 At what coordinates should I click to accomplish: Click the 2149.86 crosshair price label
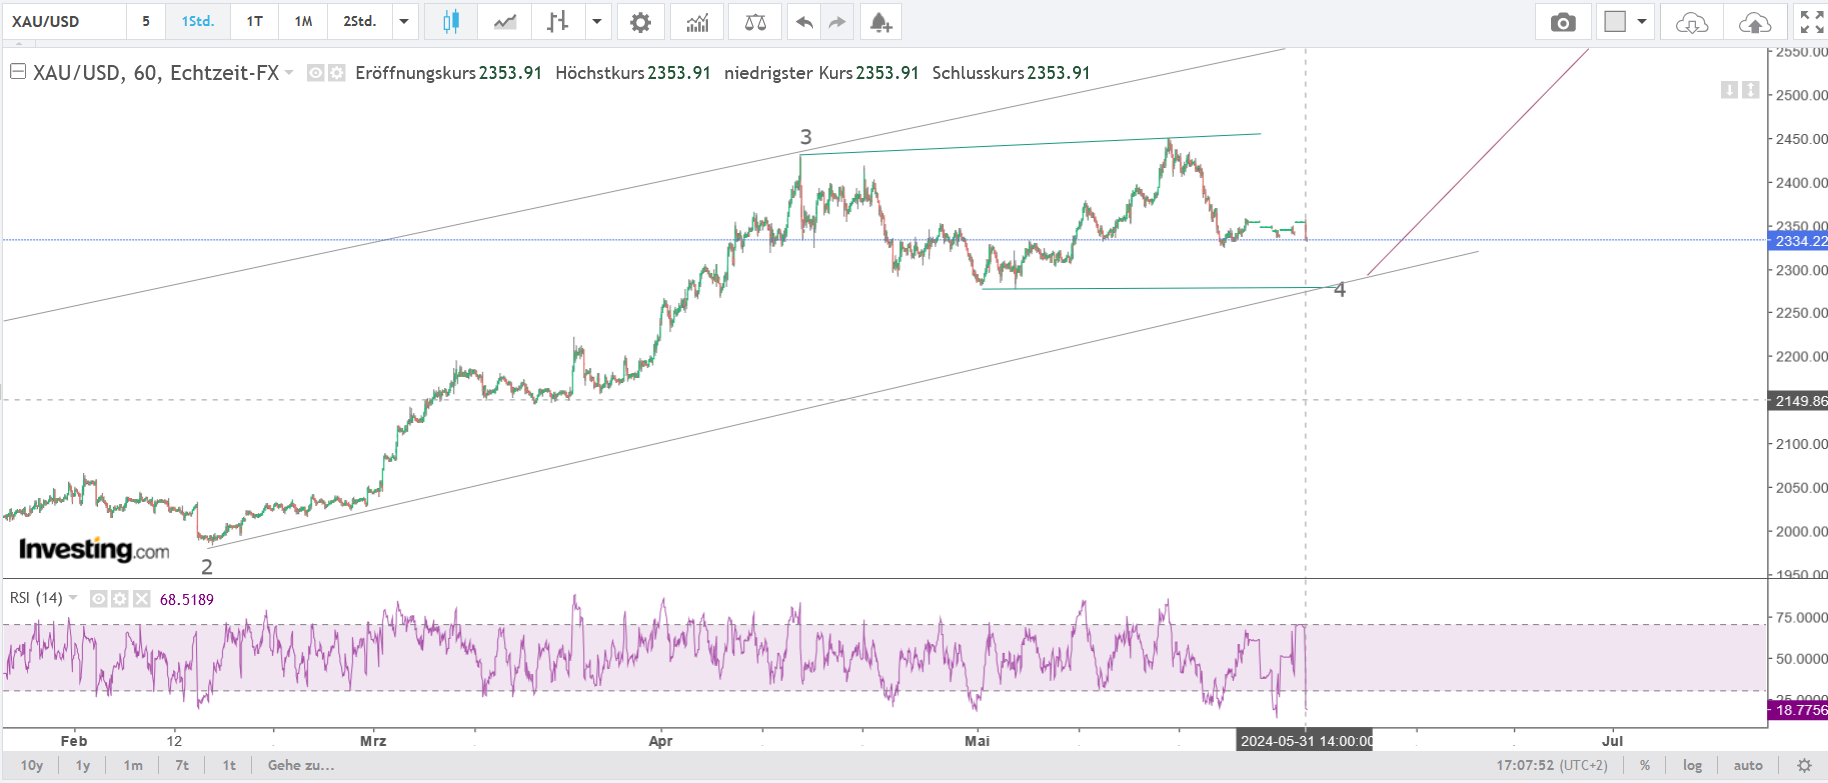pyautogui.click(x=1798, y=401)
